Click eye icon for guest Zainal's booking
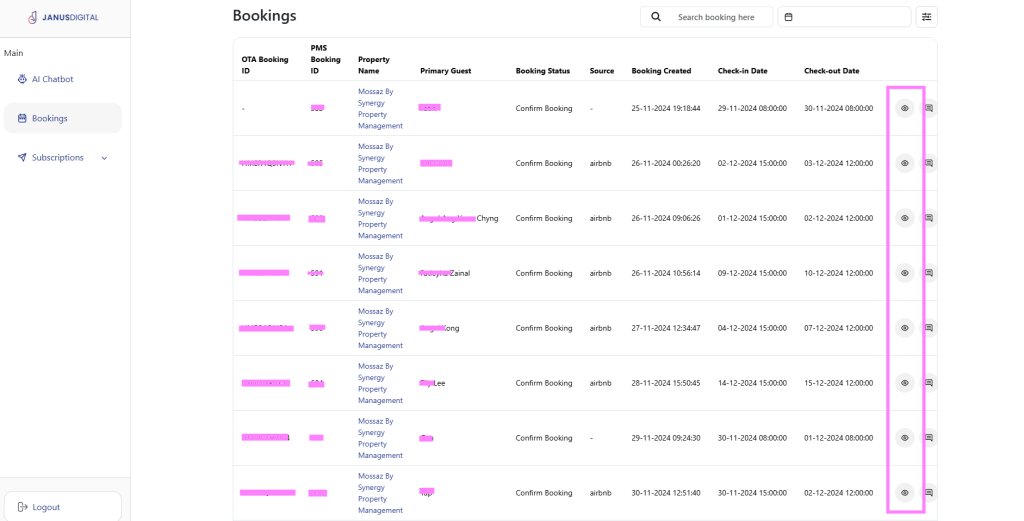The image size is (1024, 521). tap(904, 273)
